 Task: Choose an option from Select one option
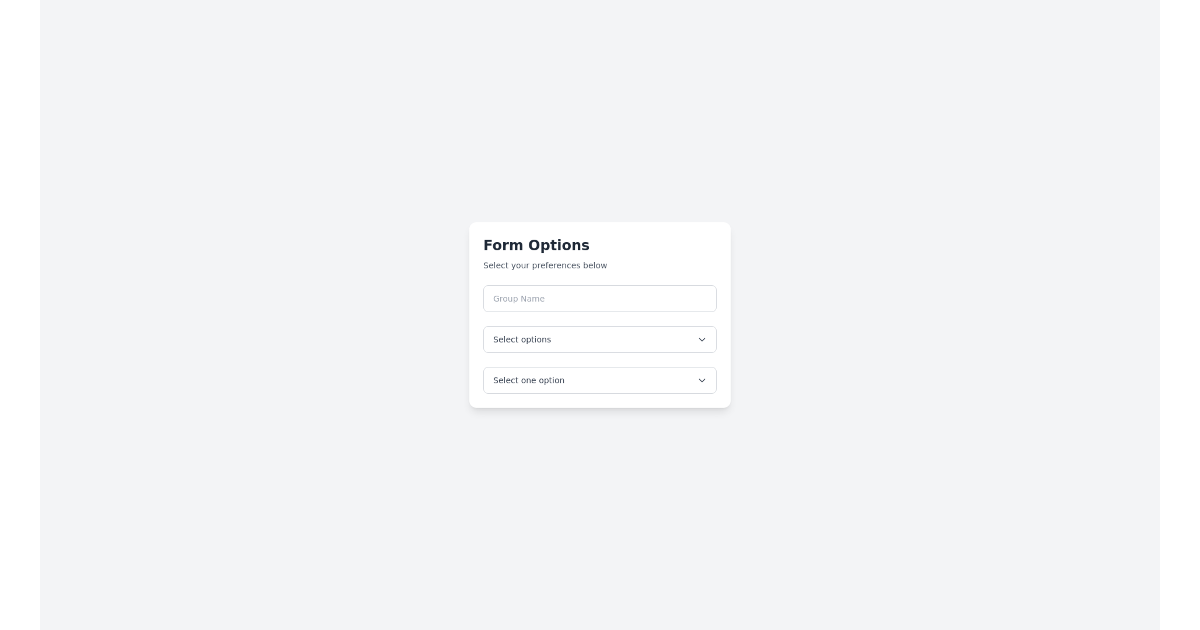[x=599, y=380]
